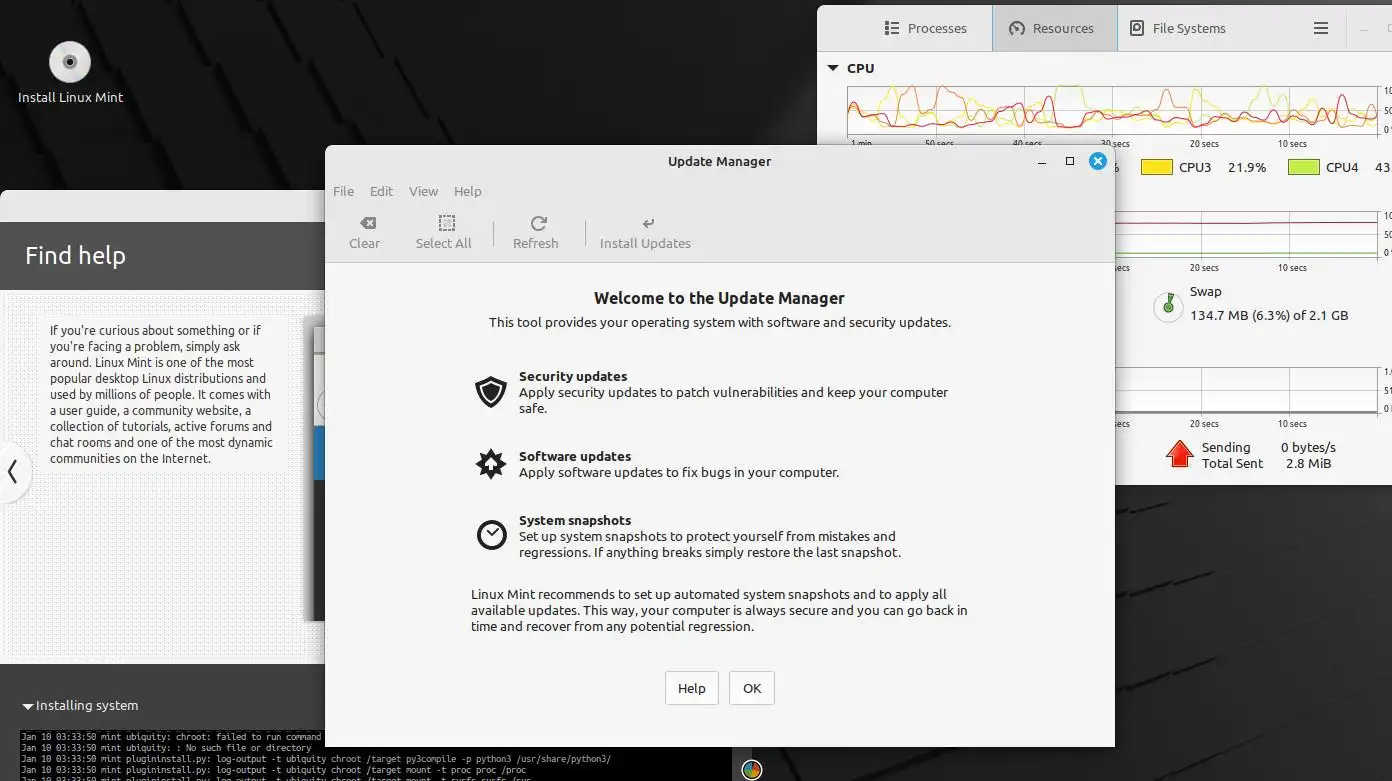Click the Update Manager title bar
This screenshot has height=781, width=1392.
719,161
